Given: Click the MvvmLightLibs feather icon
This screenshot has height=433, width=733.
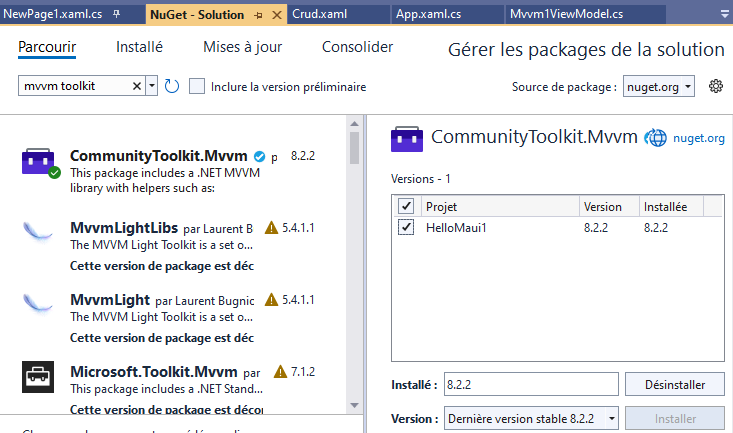Looking at the screenshot, I should pos(38,231).
